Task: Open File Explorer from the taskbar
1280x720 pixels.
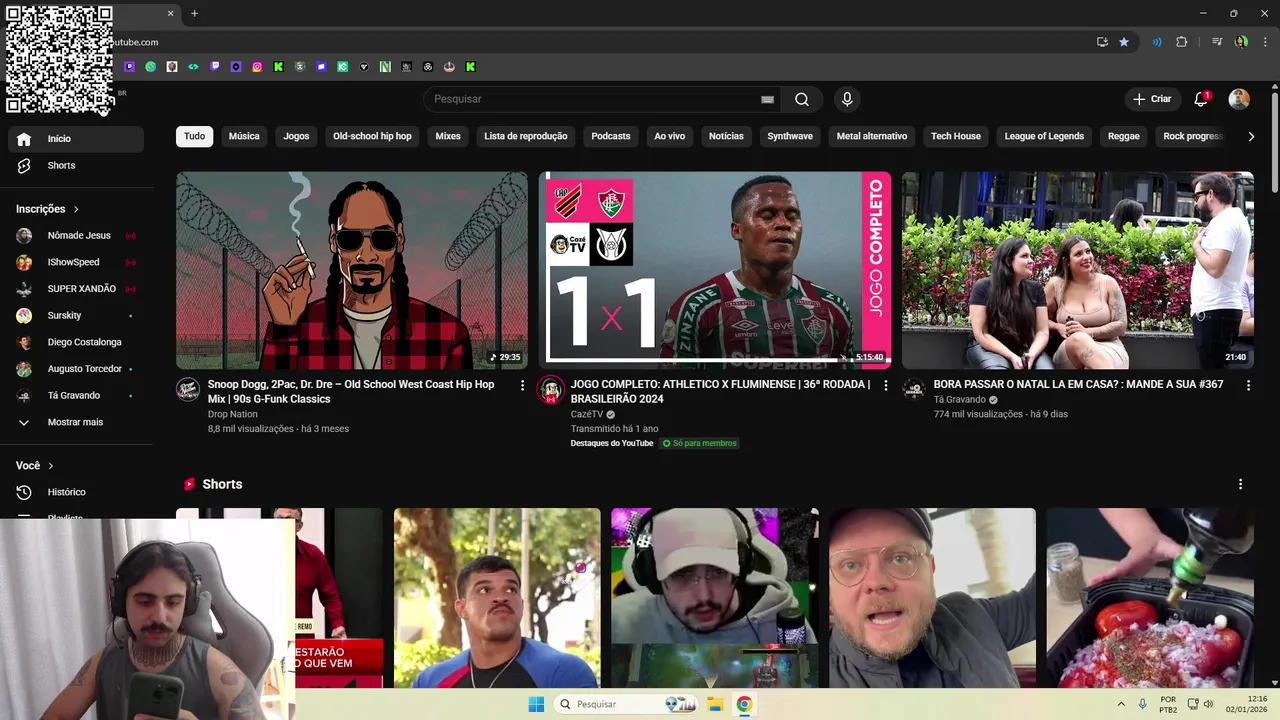Action: point(715,704)
